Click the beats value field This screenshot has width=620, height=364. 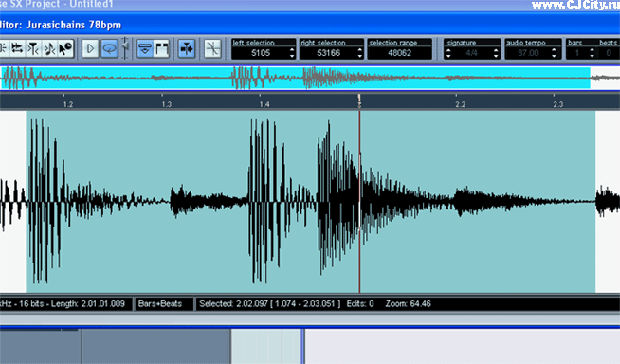point(609,53)
